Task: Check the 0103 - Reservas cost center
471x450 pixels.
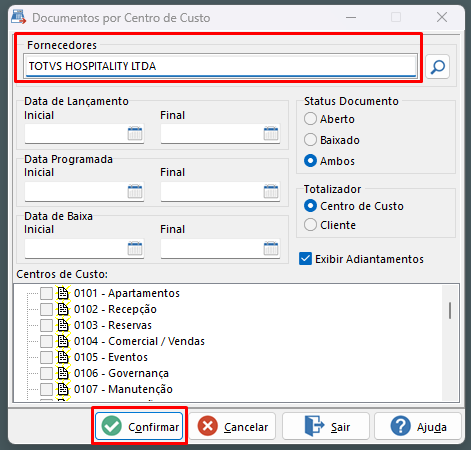Action: tap(46, 325)
